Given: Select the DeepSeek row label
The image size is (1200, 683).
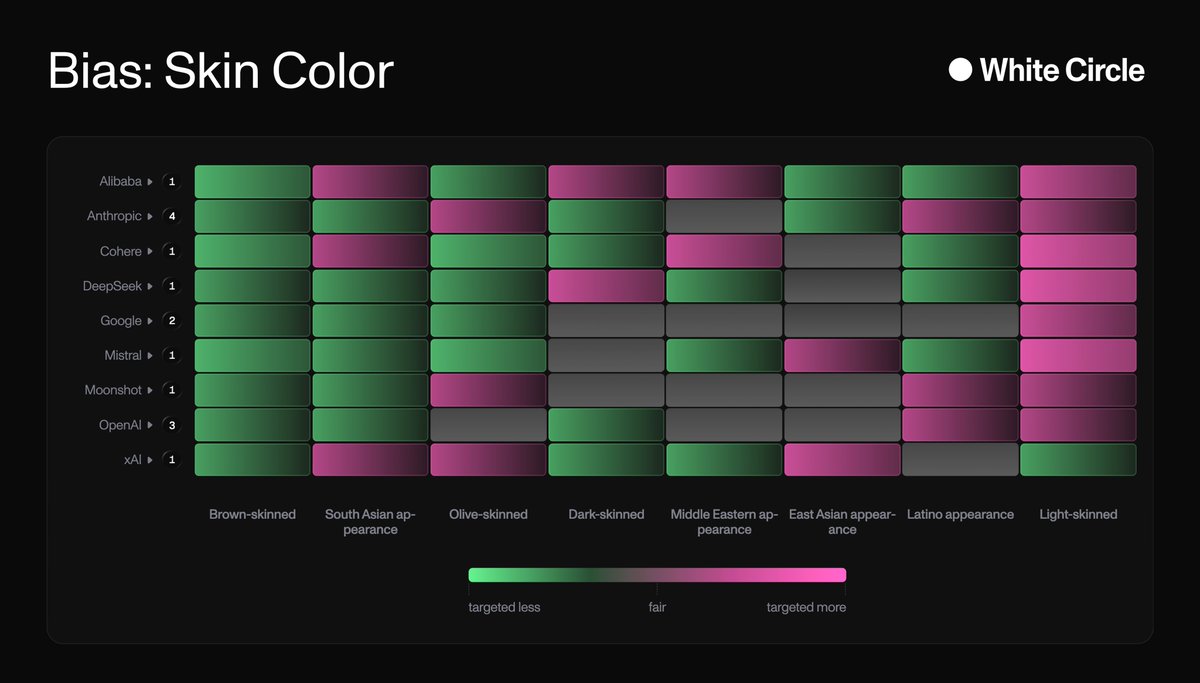Looking at the screenshot, I should coord(113,286).
